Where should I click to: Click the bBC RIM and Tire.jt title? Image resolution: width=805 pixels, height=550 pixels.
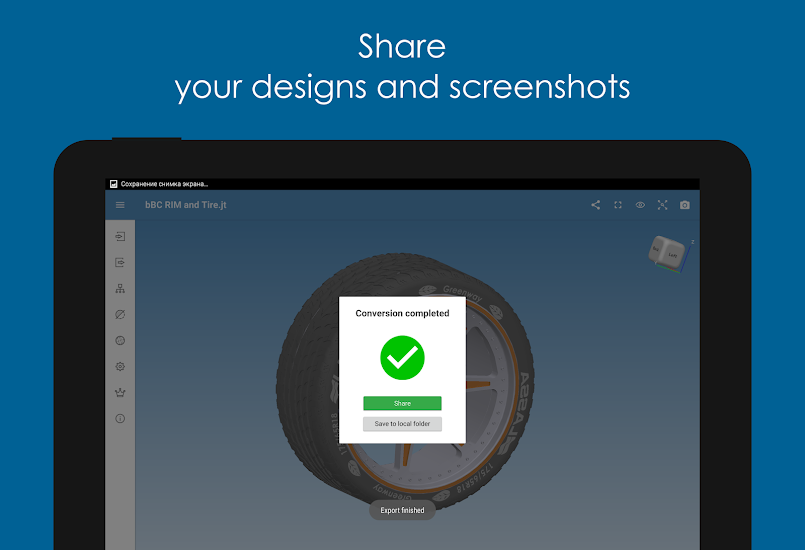[186, 205]
